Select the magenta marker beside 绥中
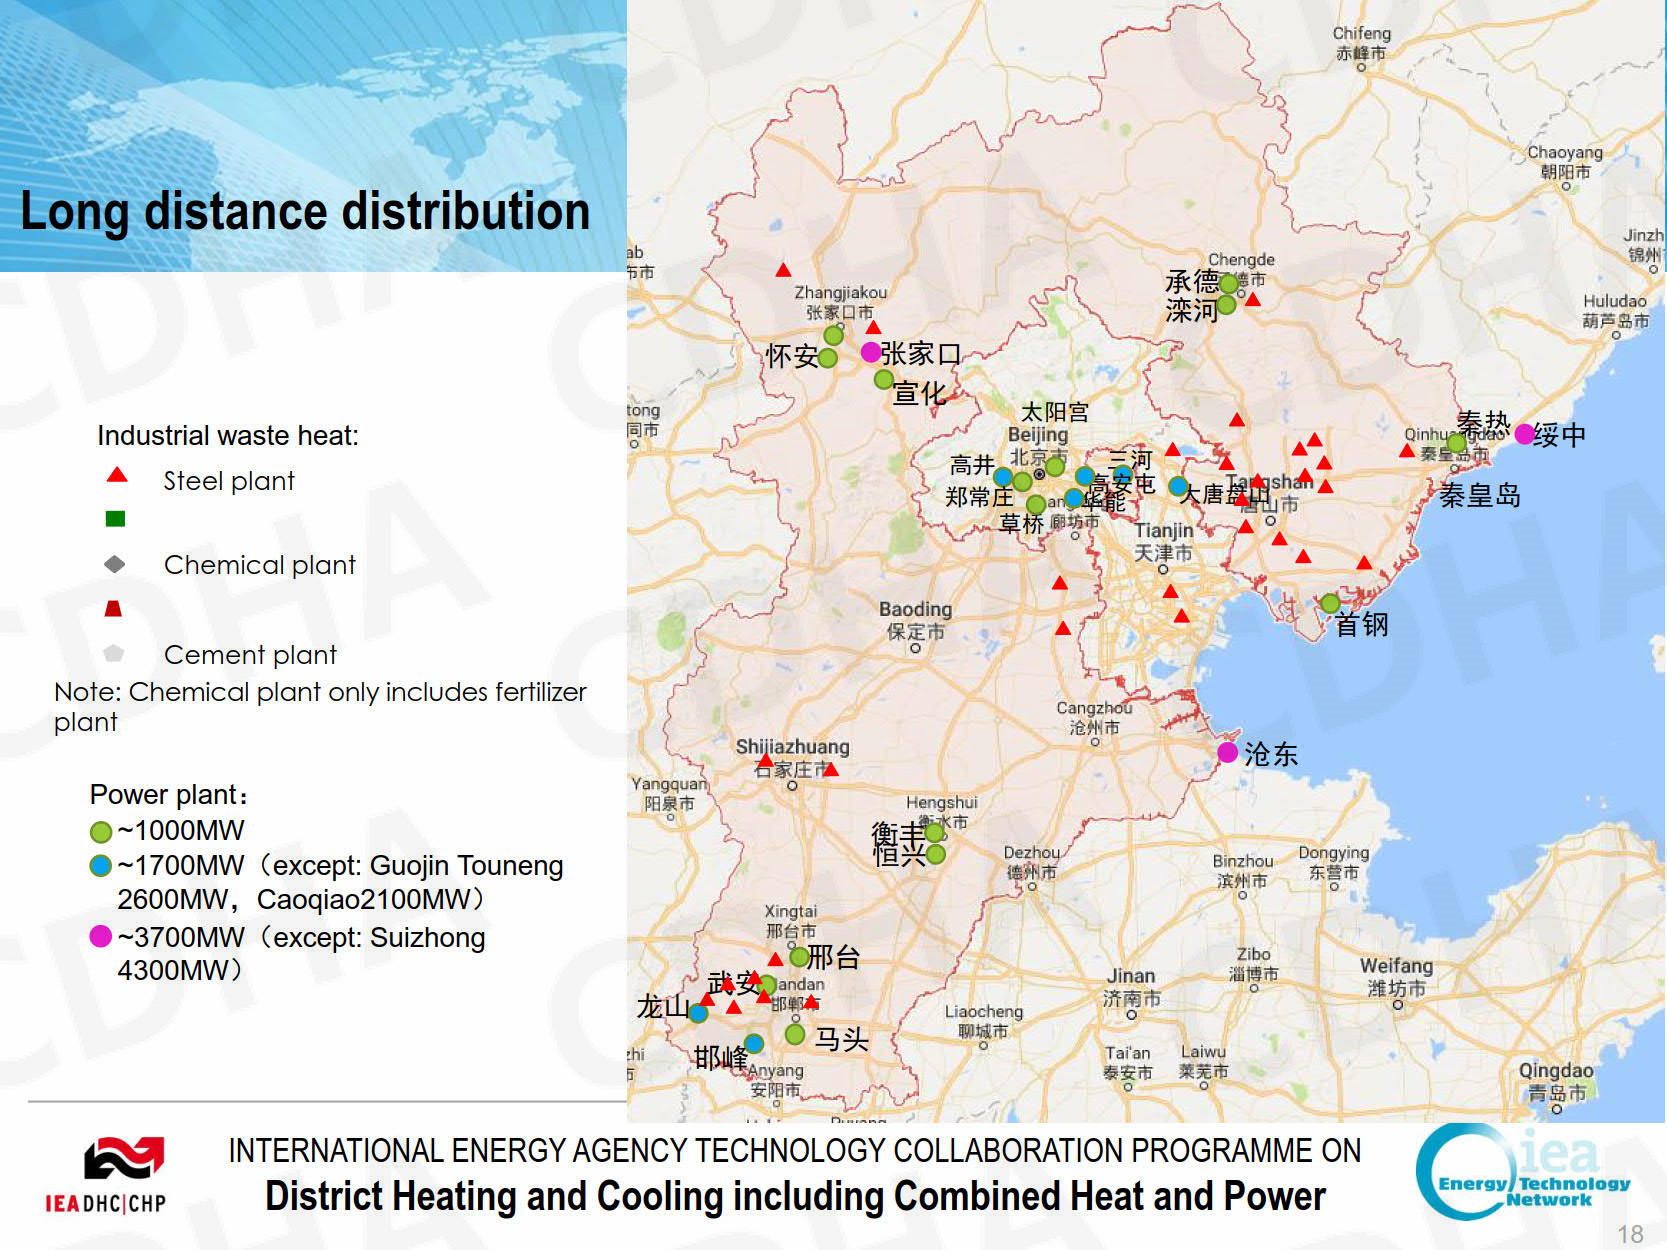The width and height of the screenshot is (1667, 1250). tap(1524, 434)
